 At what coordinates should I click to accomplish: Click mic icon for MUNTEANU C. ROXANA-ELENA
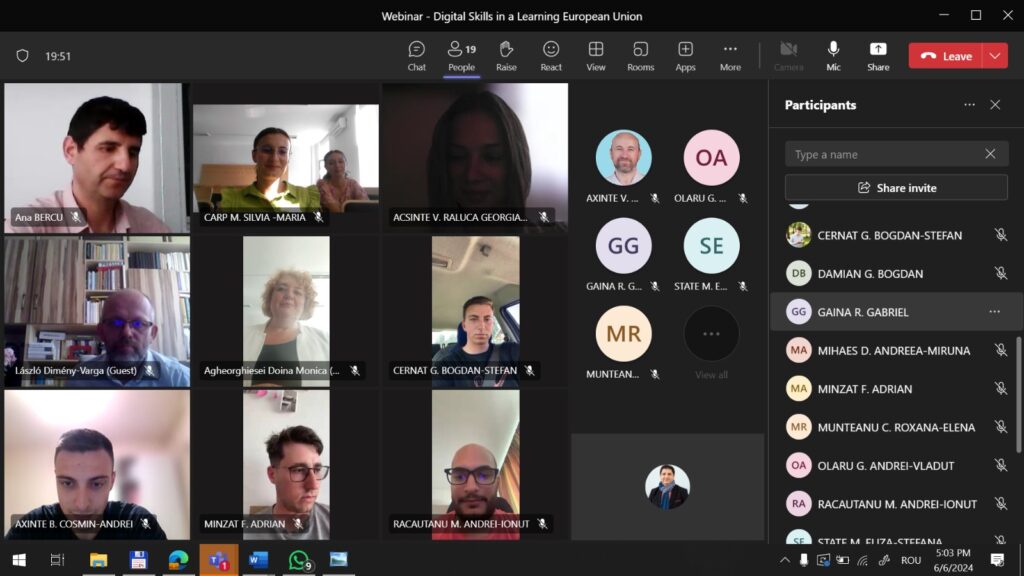coord(1000,427)
